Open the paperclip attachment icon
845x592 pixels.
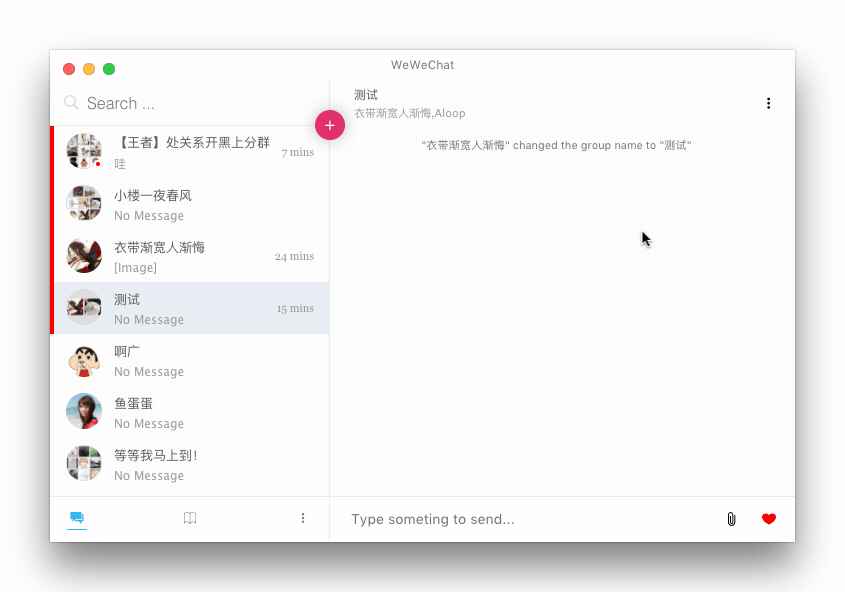(731, 519)
